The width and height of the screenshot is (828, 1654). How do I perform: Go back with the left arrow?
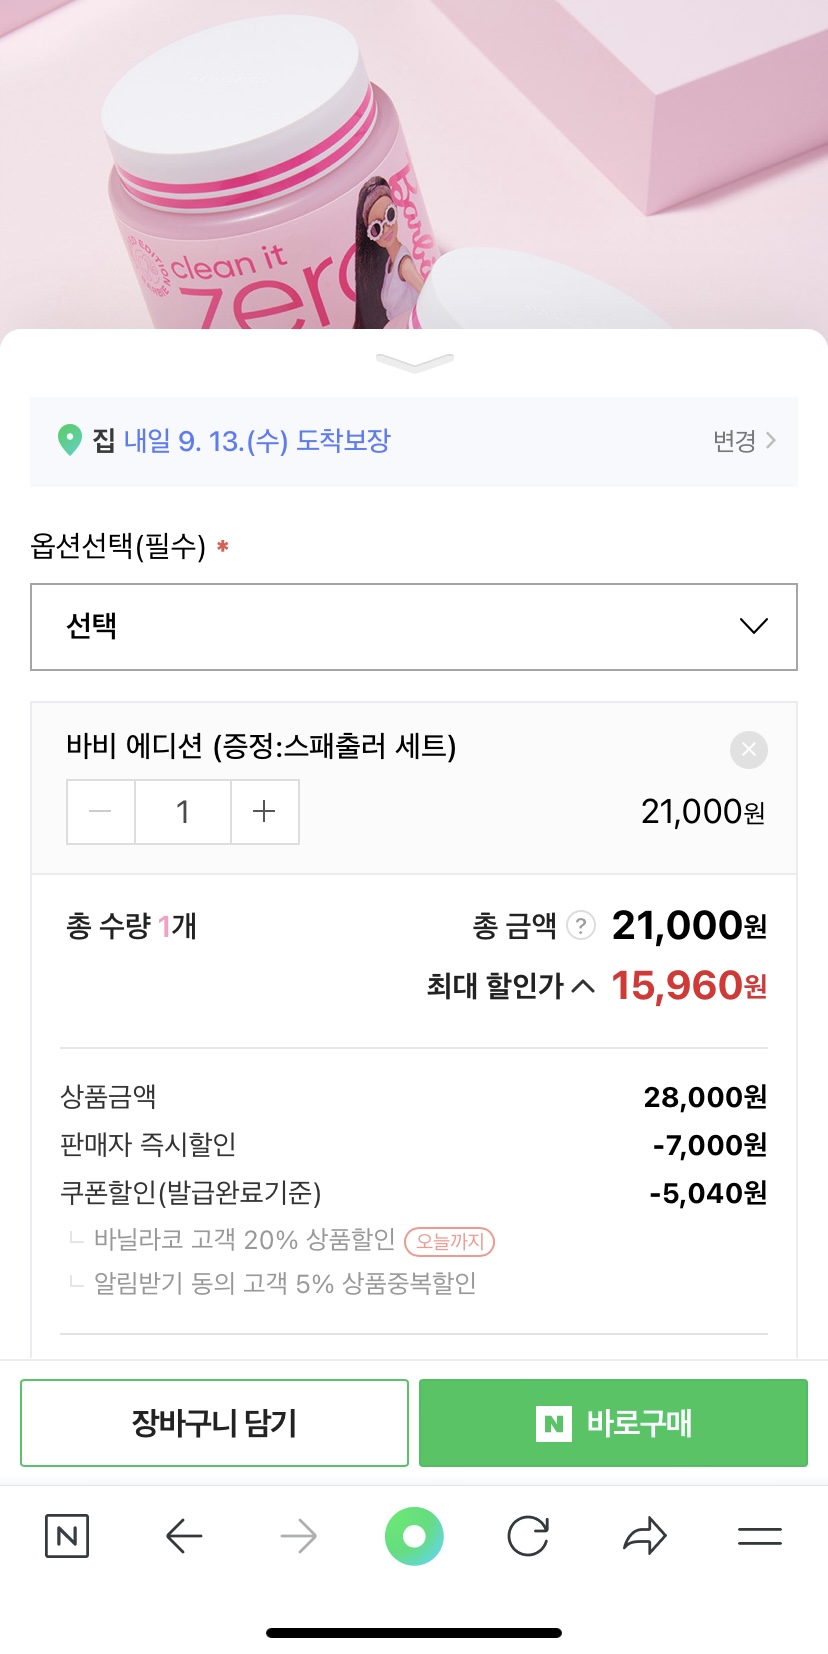pyautogui.click(x=184, y=1536)
